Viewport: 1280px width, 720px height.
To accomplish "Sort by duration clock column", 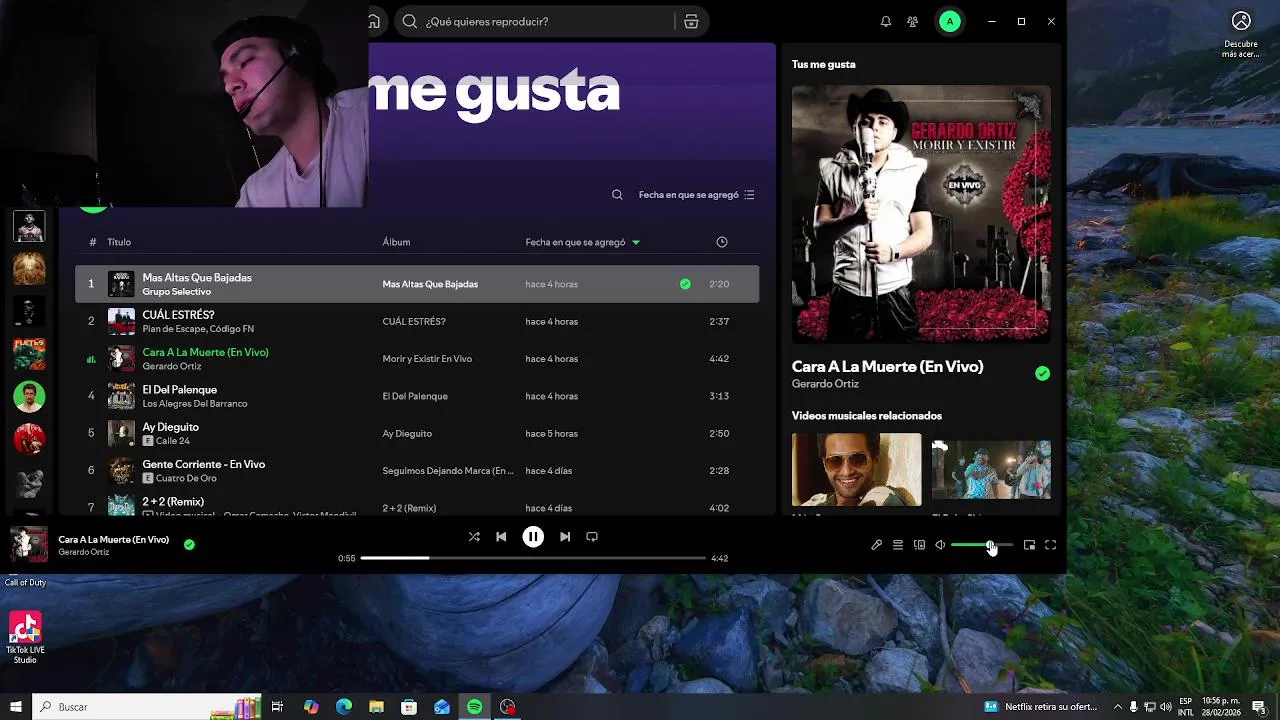I will pyautogui.click(x=722, y=242).
